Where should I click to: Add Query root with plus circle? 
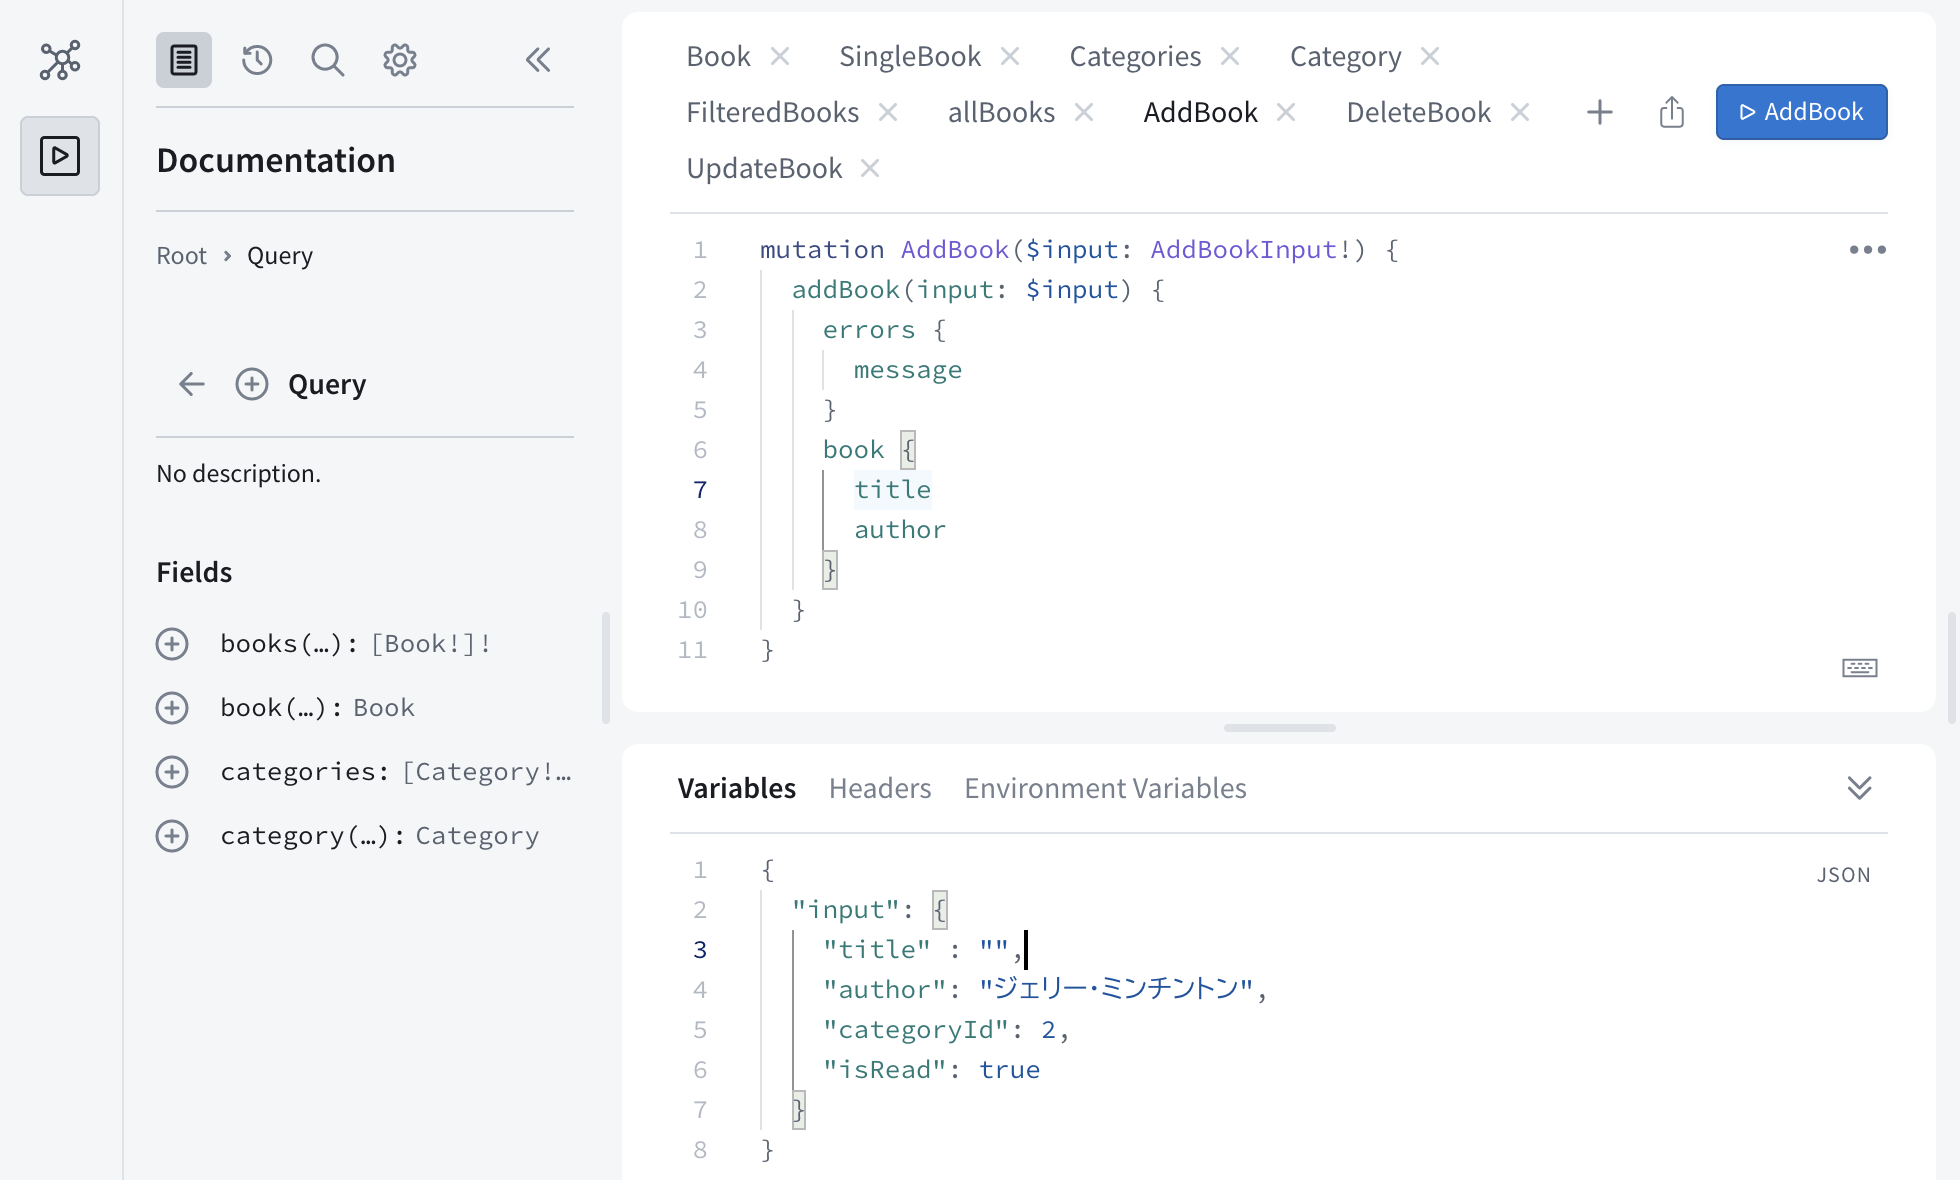coord(252,384)
